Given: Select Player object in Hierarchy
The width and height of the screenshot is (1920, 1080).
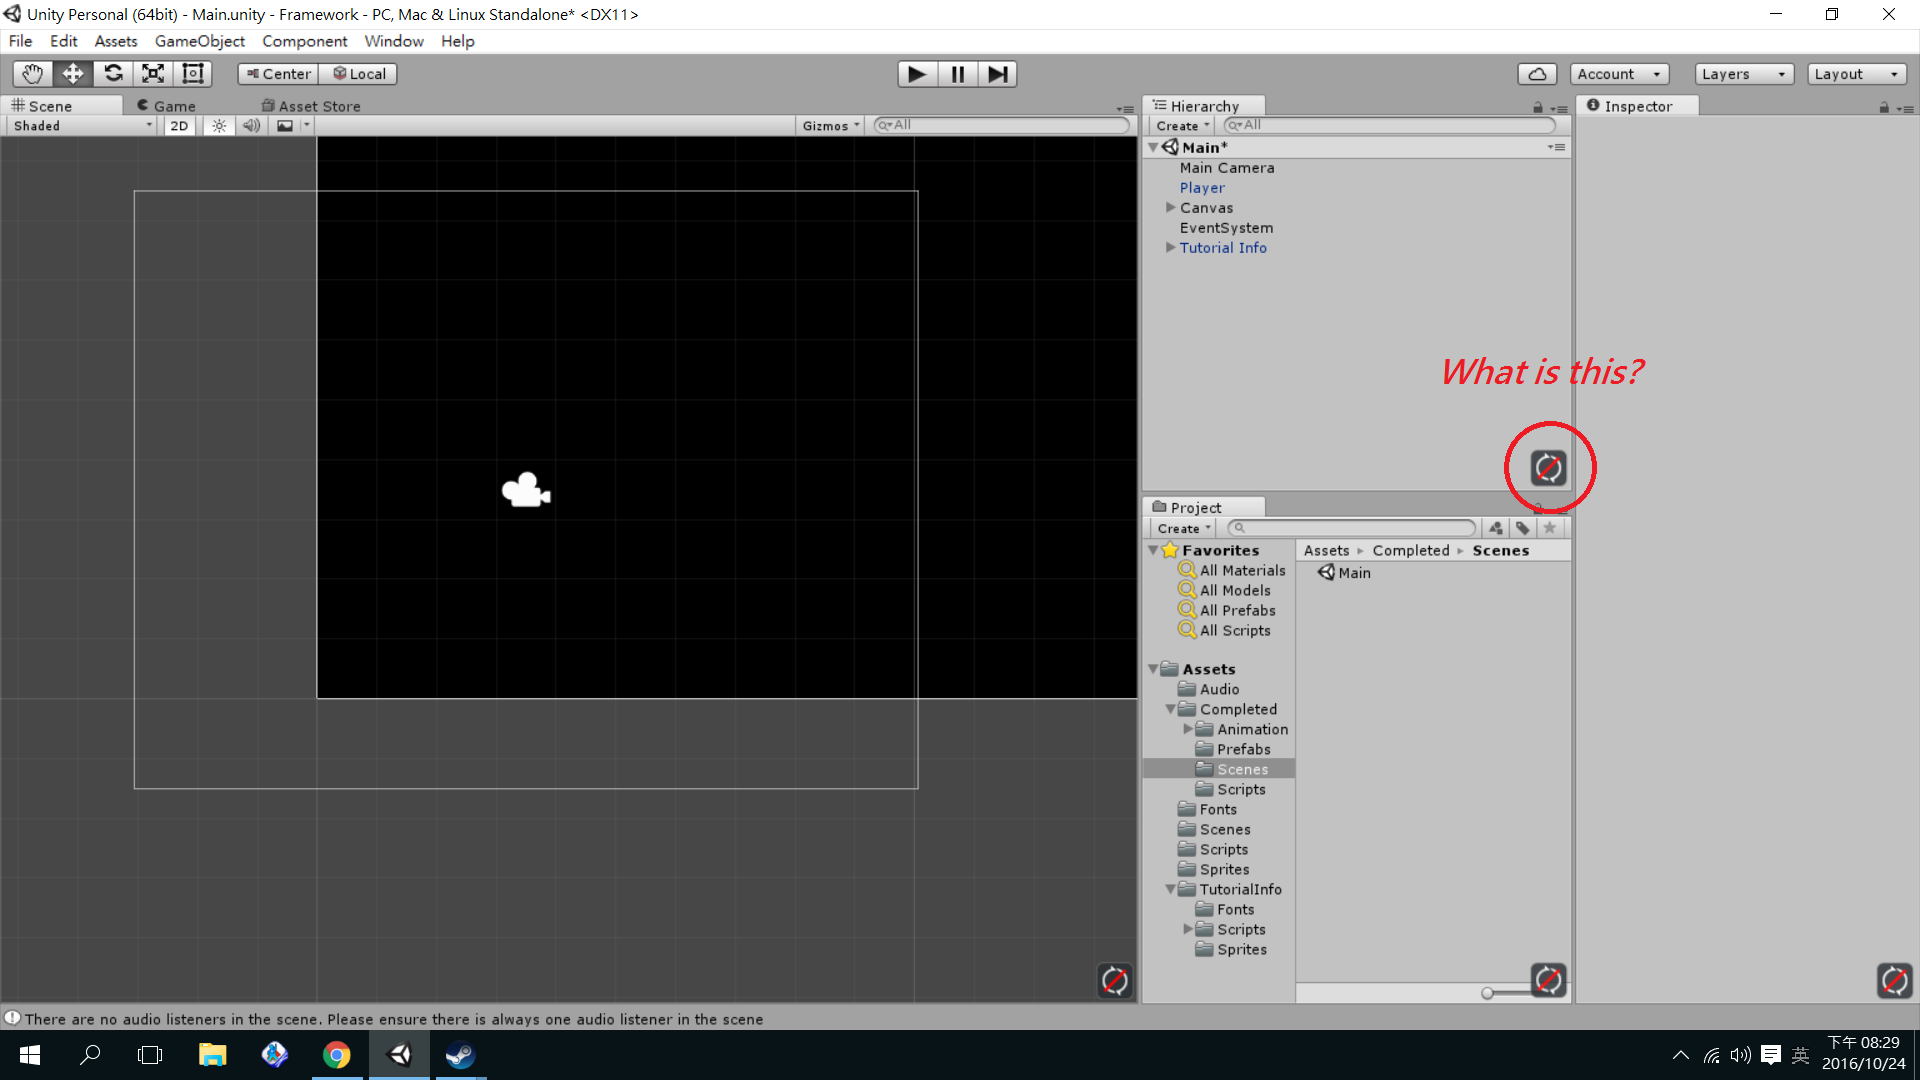Looking at the screenshot, I should click(x=1202, y=188).
